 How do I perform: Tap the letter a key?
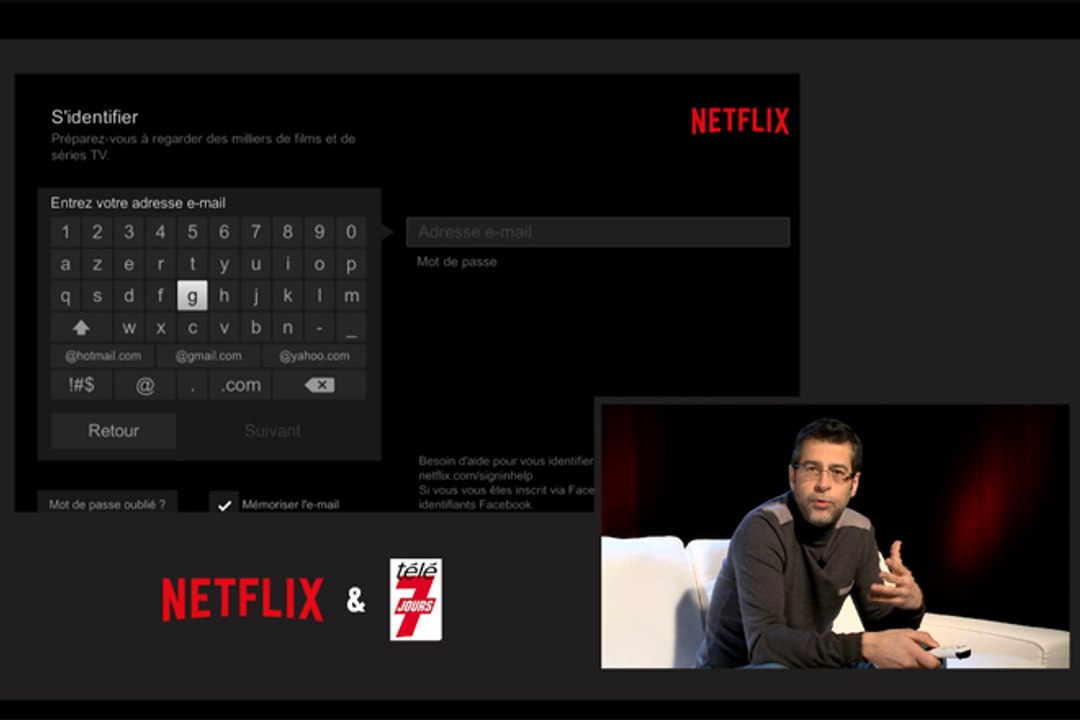[x=65, y=264]
